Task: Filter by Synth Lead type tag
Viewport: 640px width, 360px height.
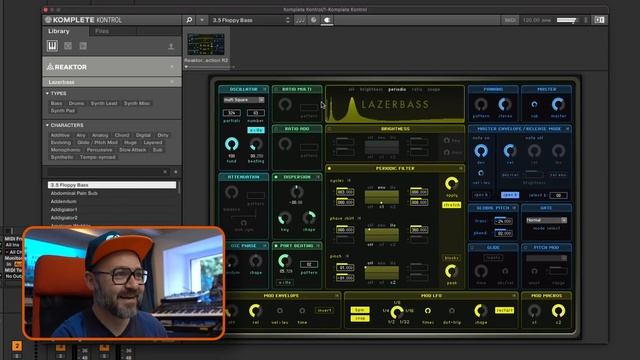Action: 104,104
